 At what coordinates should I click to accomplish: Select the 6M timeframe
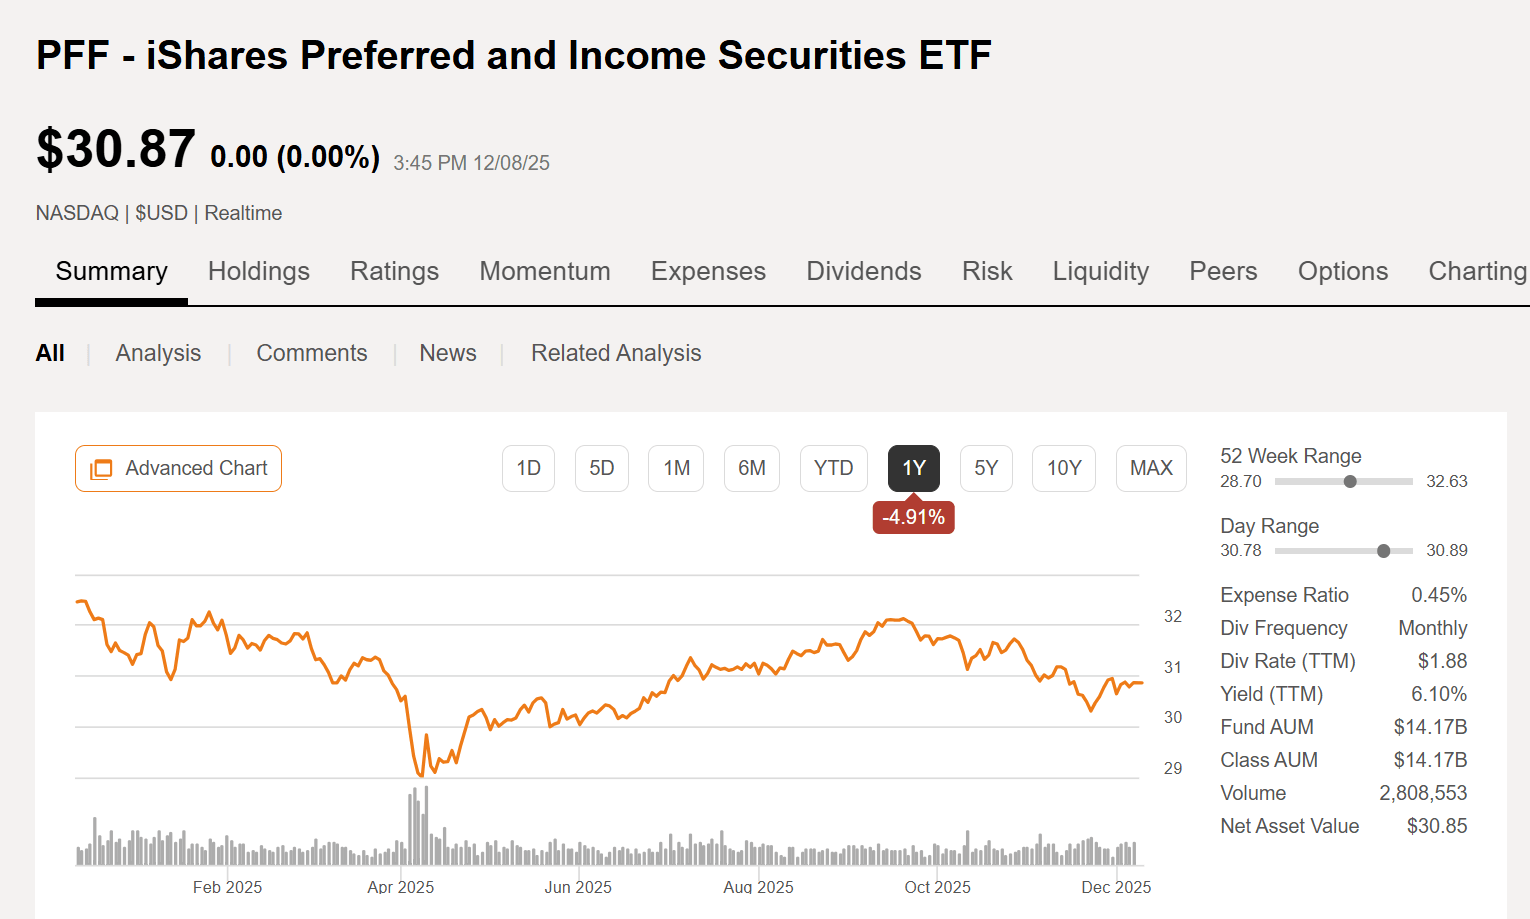pos(751,468)
